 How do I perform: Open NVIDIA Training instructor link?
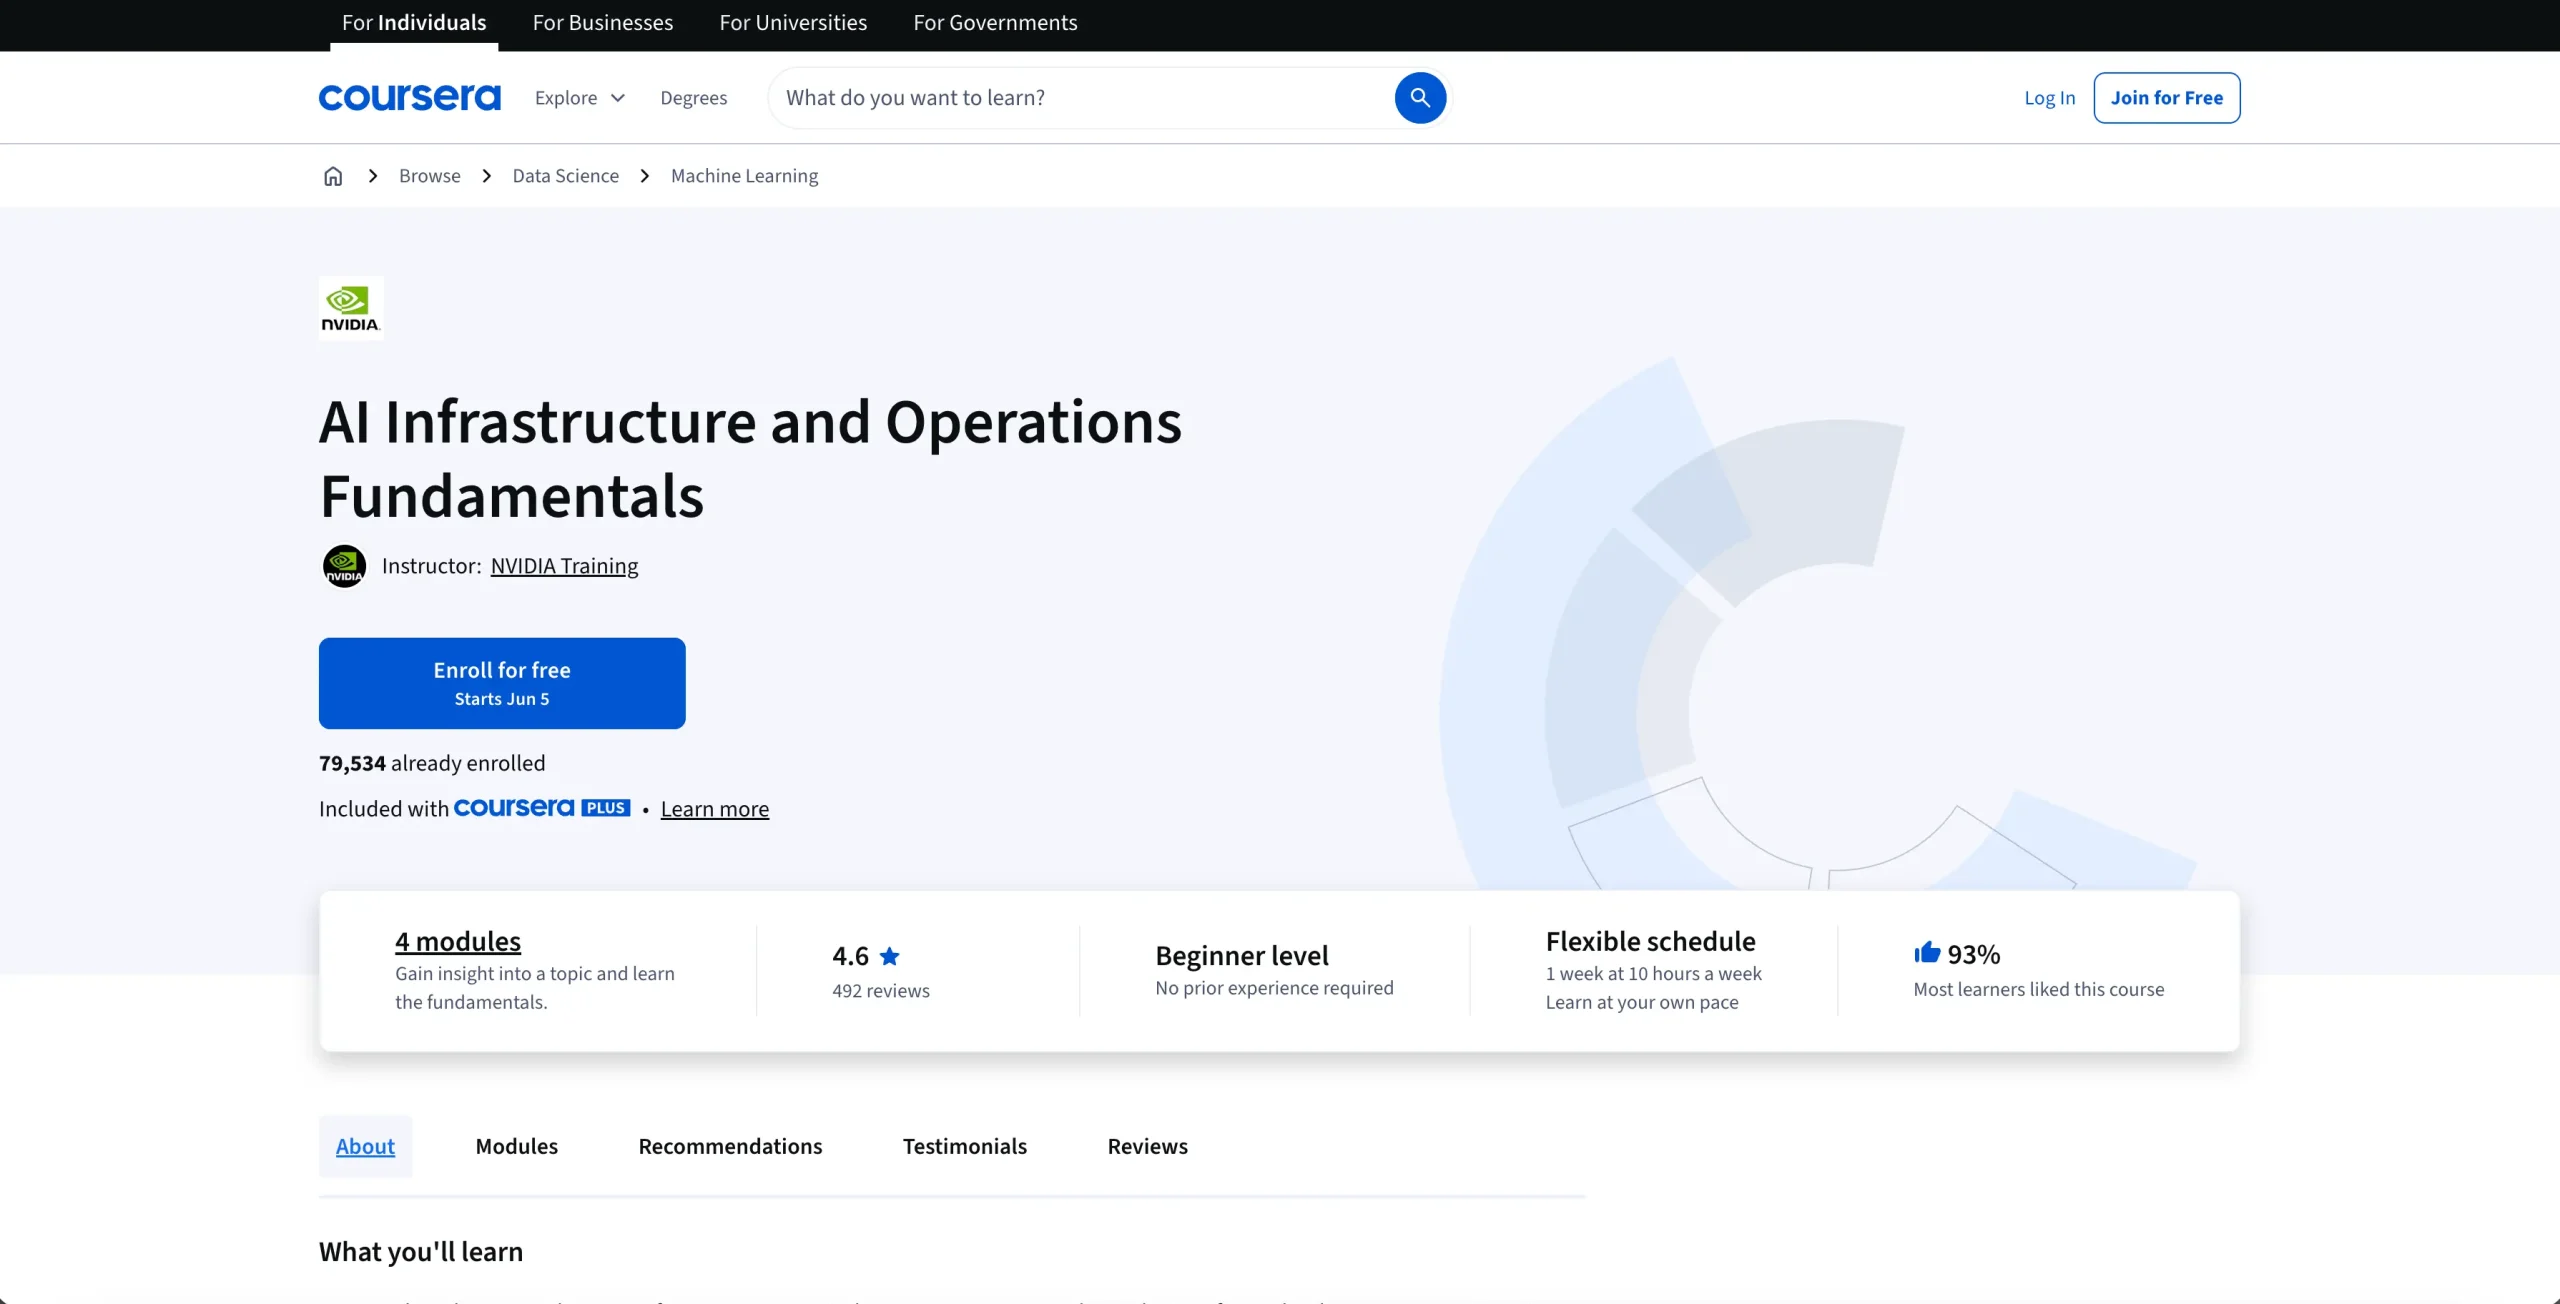click(x=564, y=566)
